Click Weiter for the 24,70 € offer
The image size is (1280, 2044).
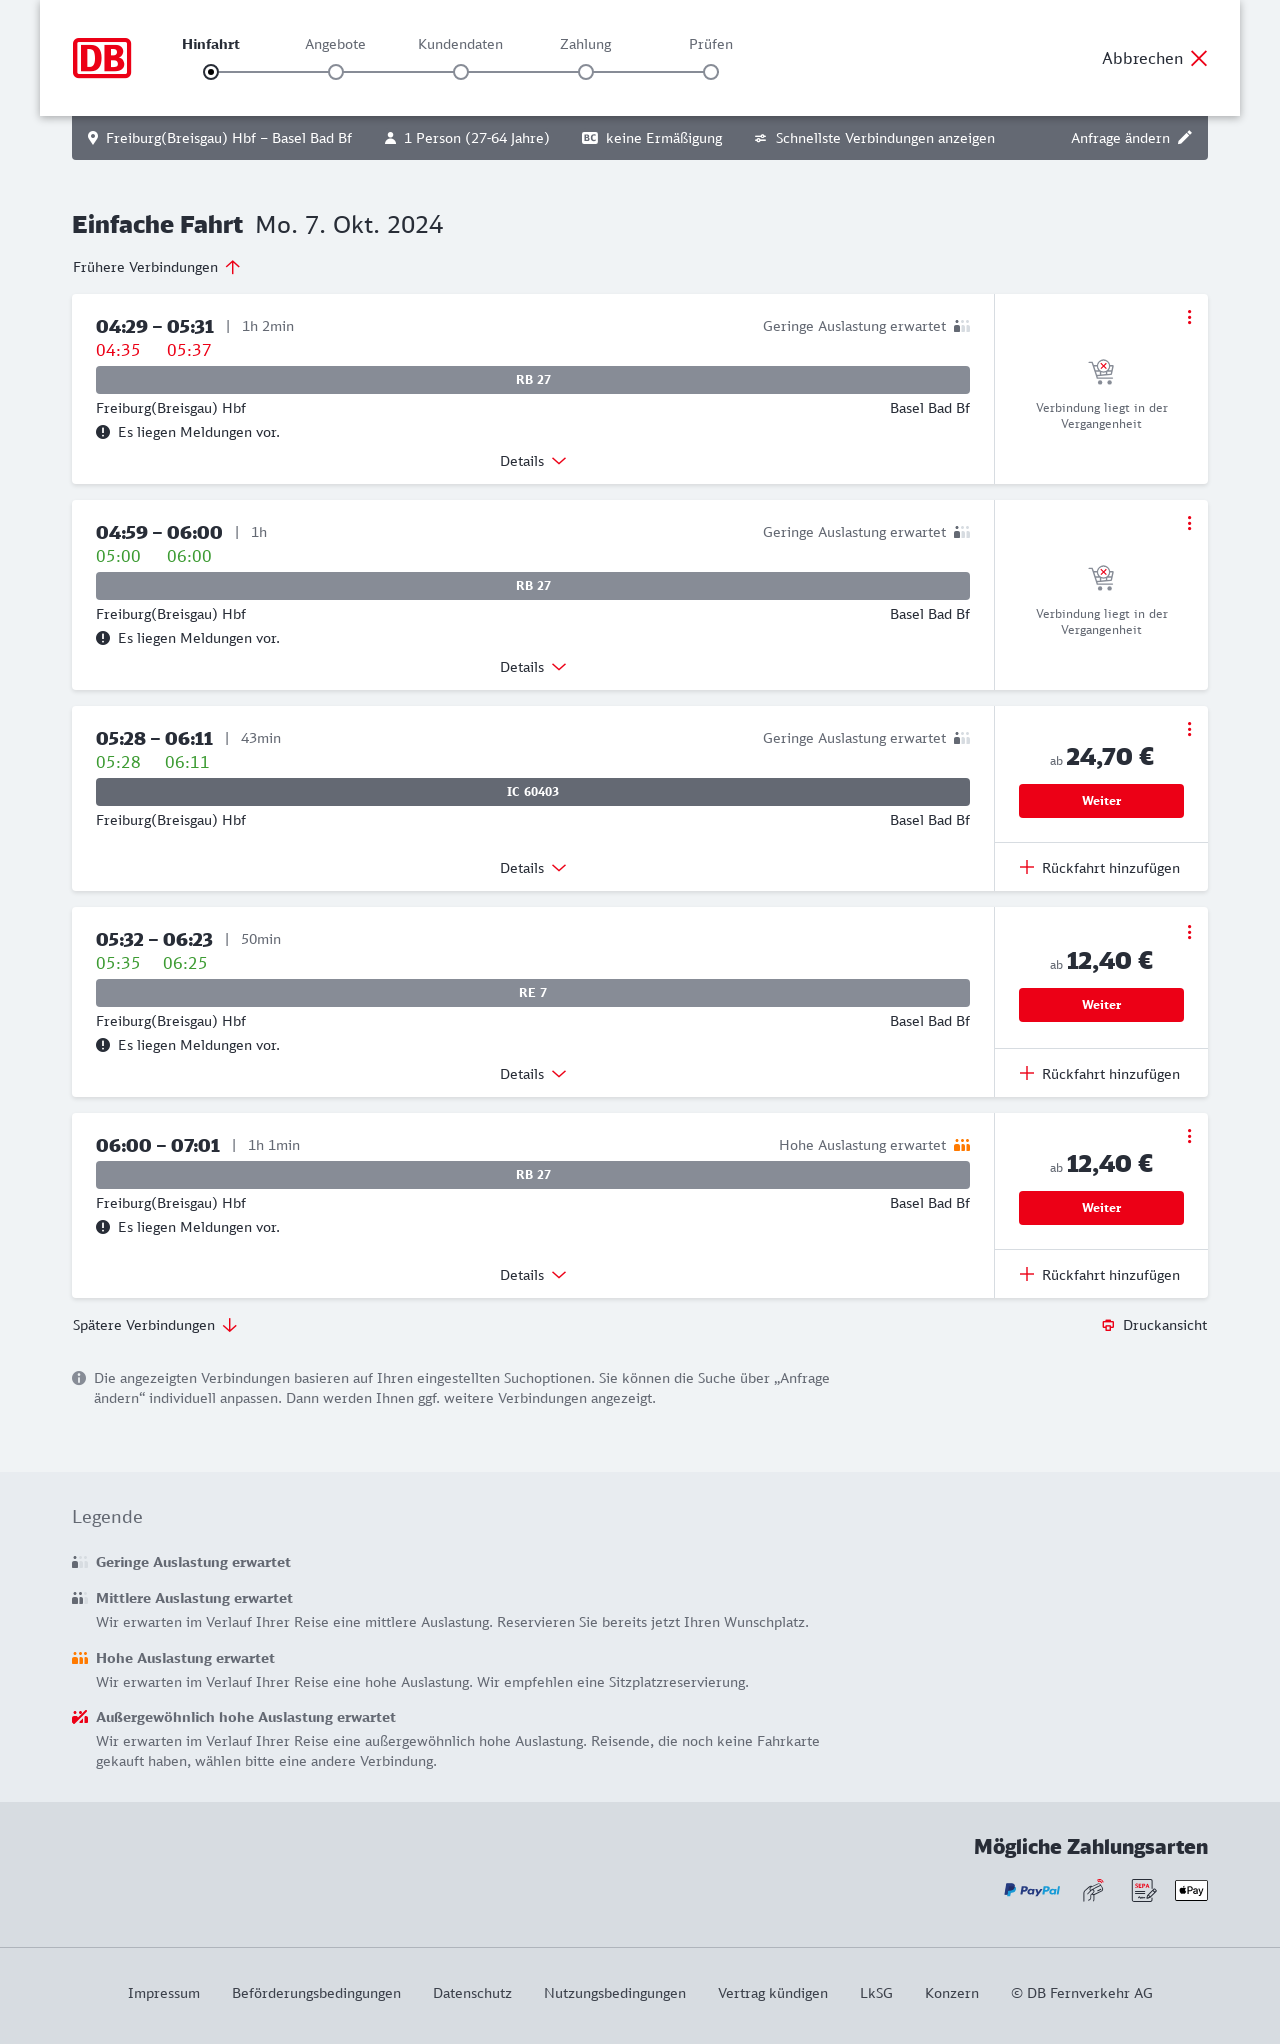(1101, 801)
